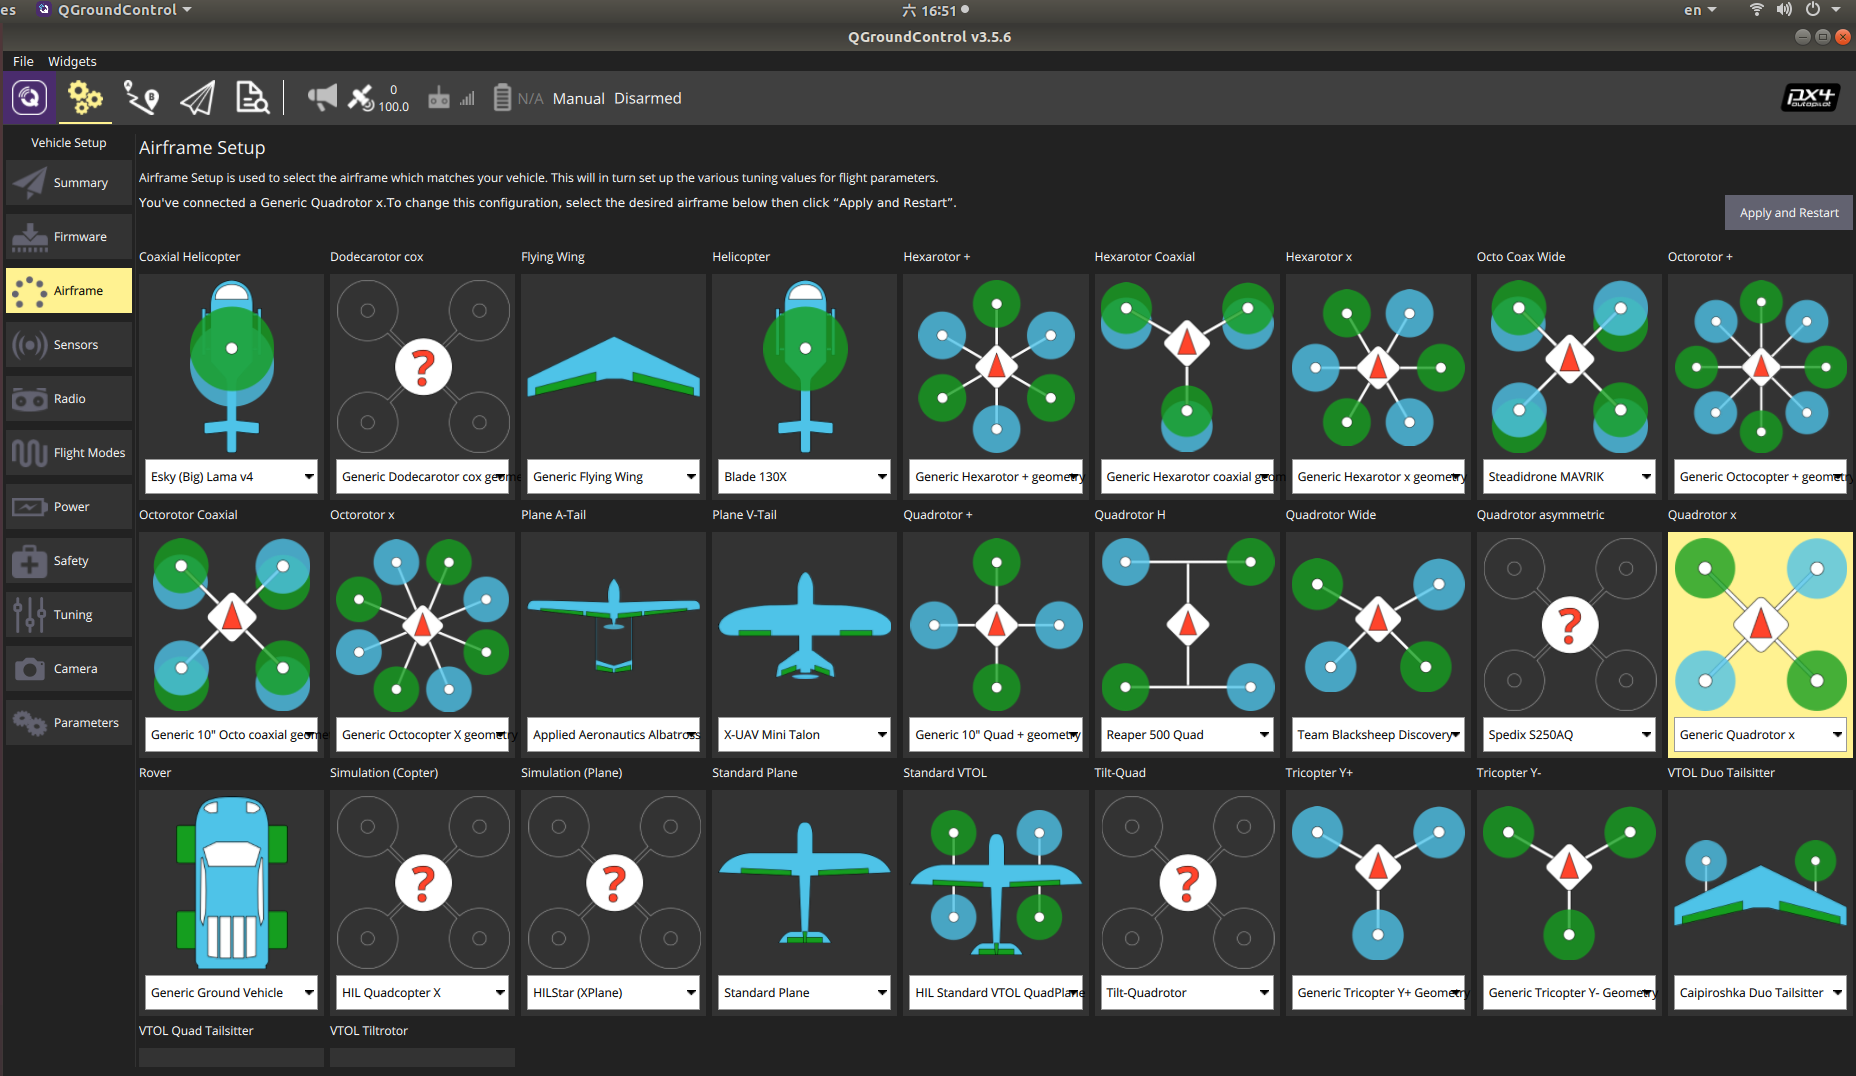Select the Quadrotor Wide airframe image

click(x=1378, y=623)
